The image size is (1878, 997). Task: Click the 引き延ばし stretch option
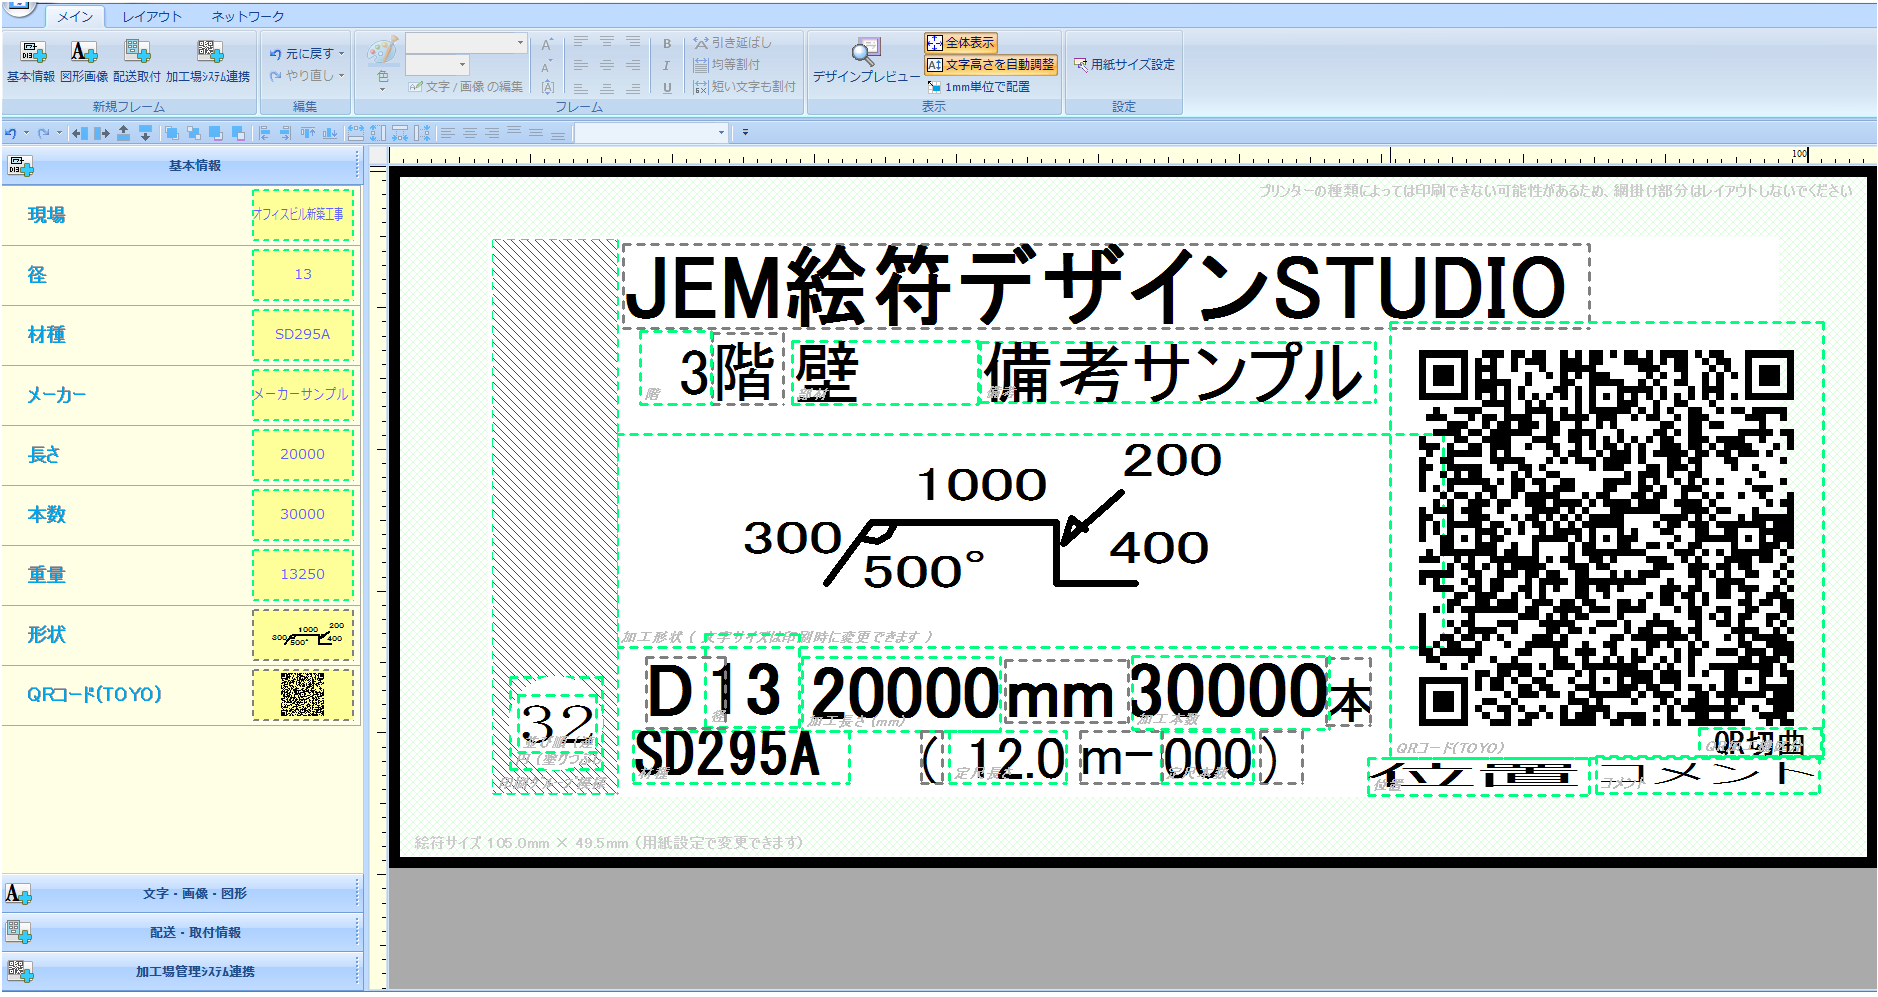tap(733, 43)
